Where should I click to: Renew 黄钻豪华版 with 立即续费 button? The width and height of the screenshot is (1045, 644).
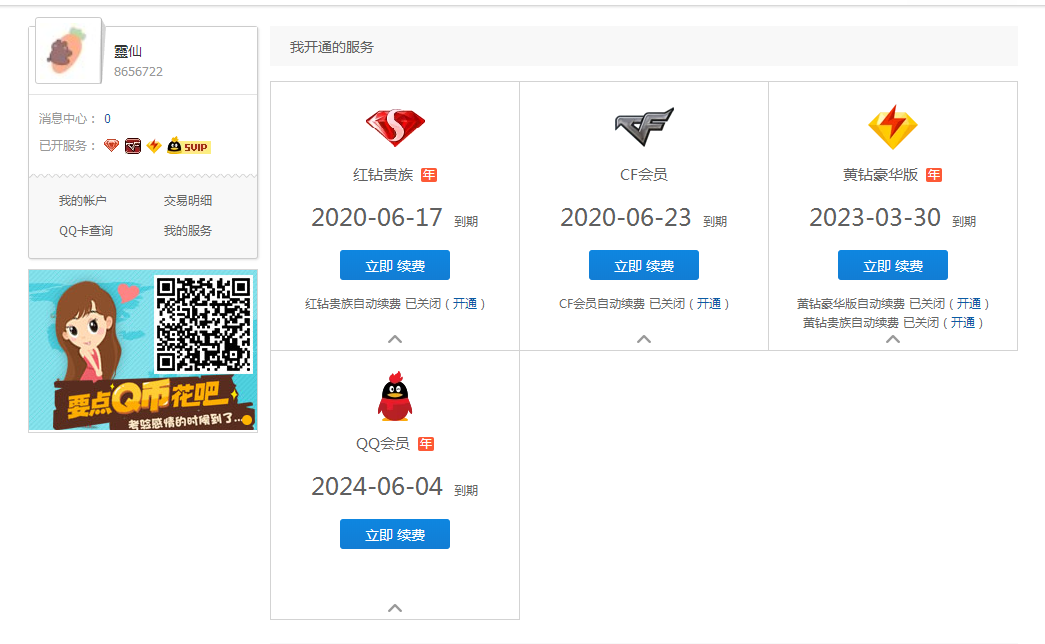pos(893,265)
